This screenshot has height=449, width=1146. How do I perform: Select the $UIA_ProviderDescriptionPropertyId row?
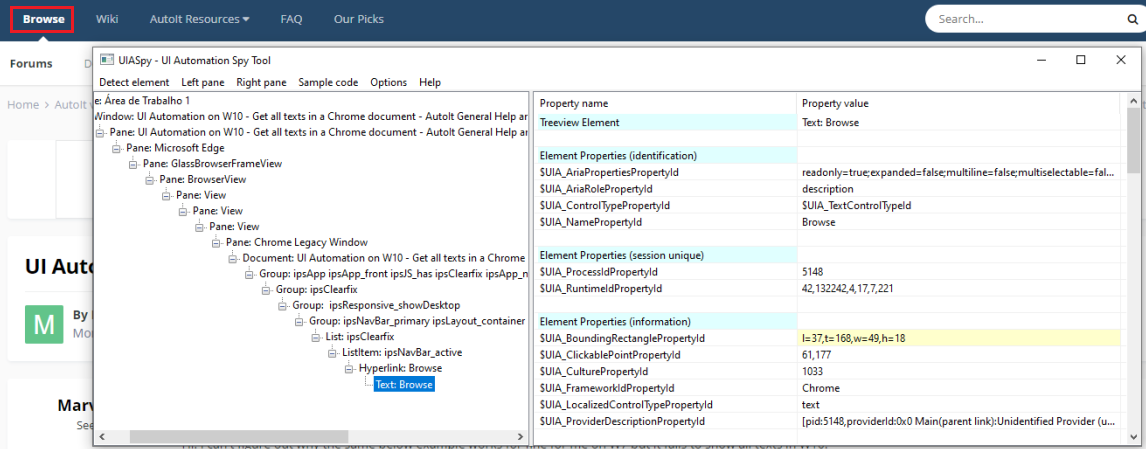(x=827, y=421)
